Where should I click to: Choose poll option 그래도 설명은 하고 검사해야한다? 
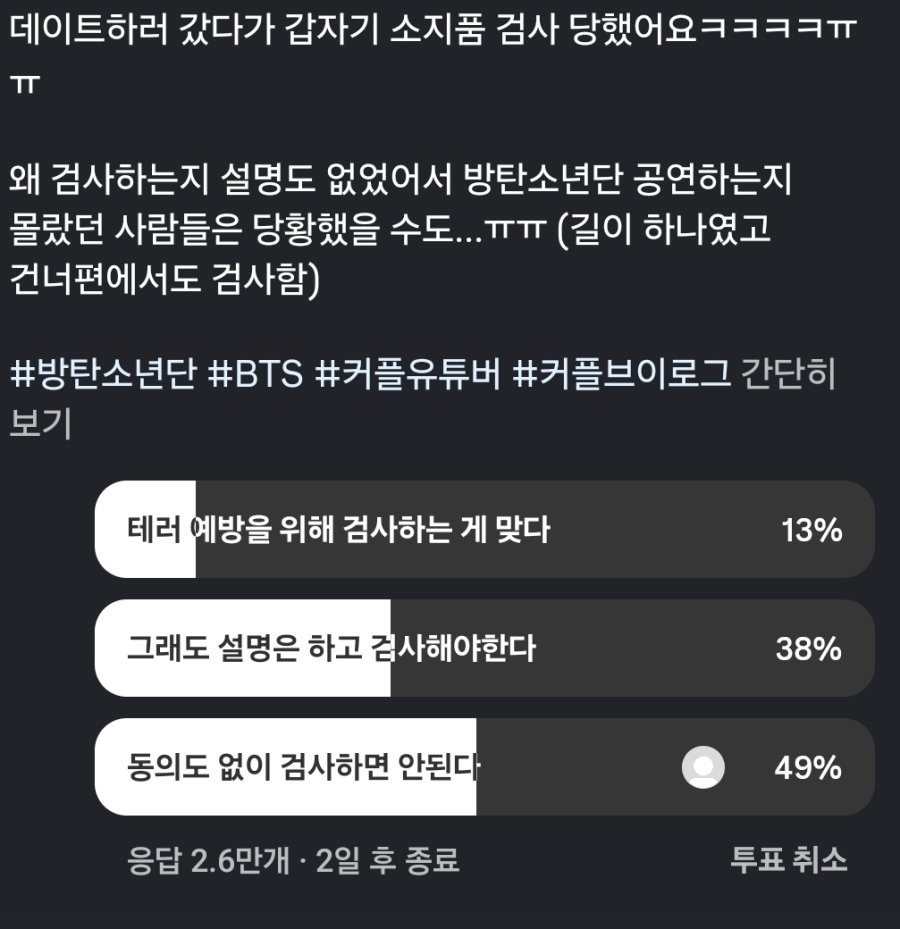tap(331, 648)
